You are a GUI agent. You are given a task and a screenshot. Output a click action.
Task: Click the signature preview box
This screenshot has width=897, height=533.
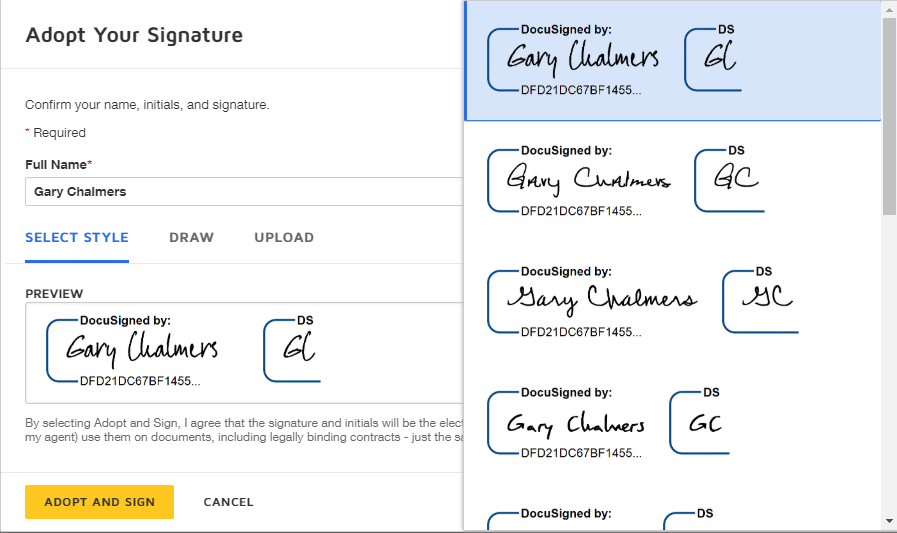pos(244,353)
